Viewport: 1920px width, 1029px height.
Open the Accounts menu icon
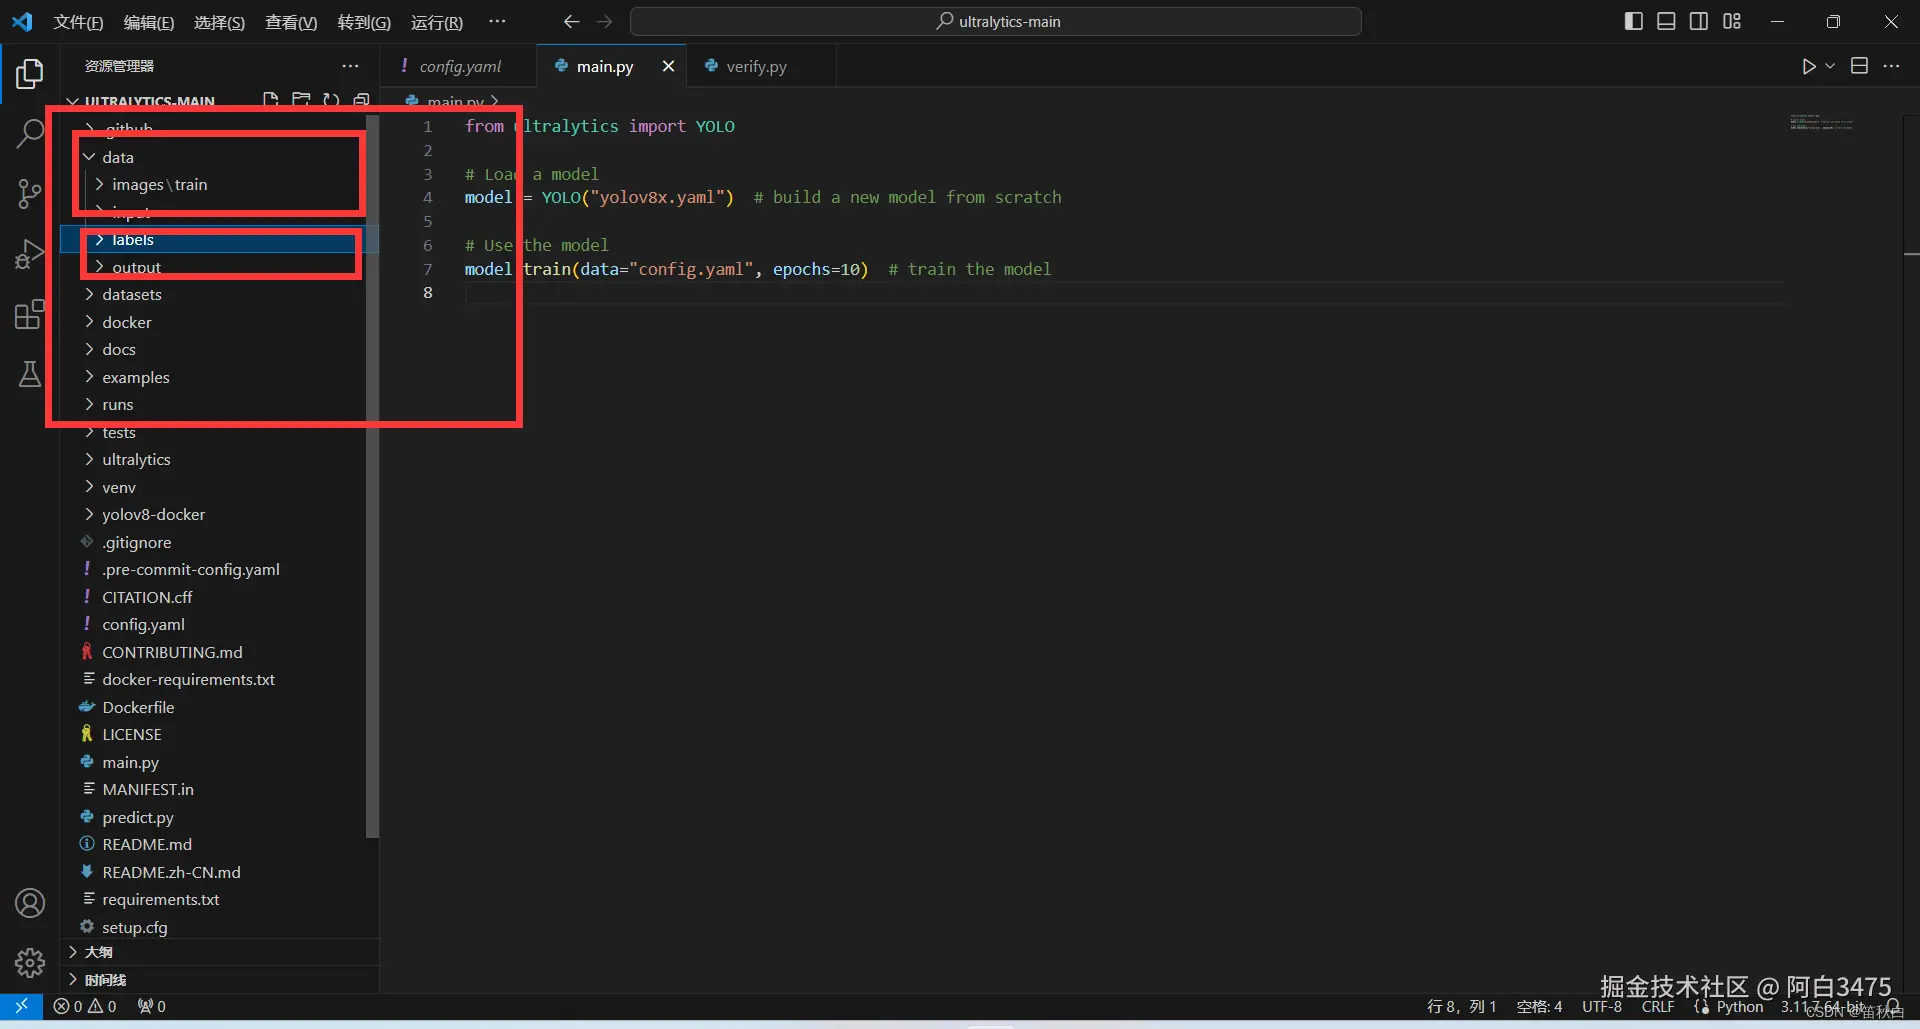30,903
